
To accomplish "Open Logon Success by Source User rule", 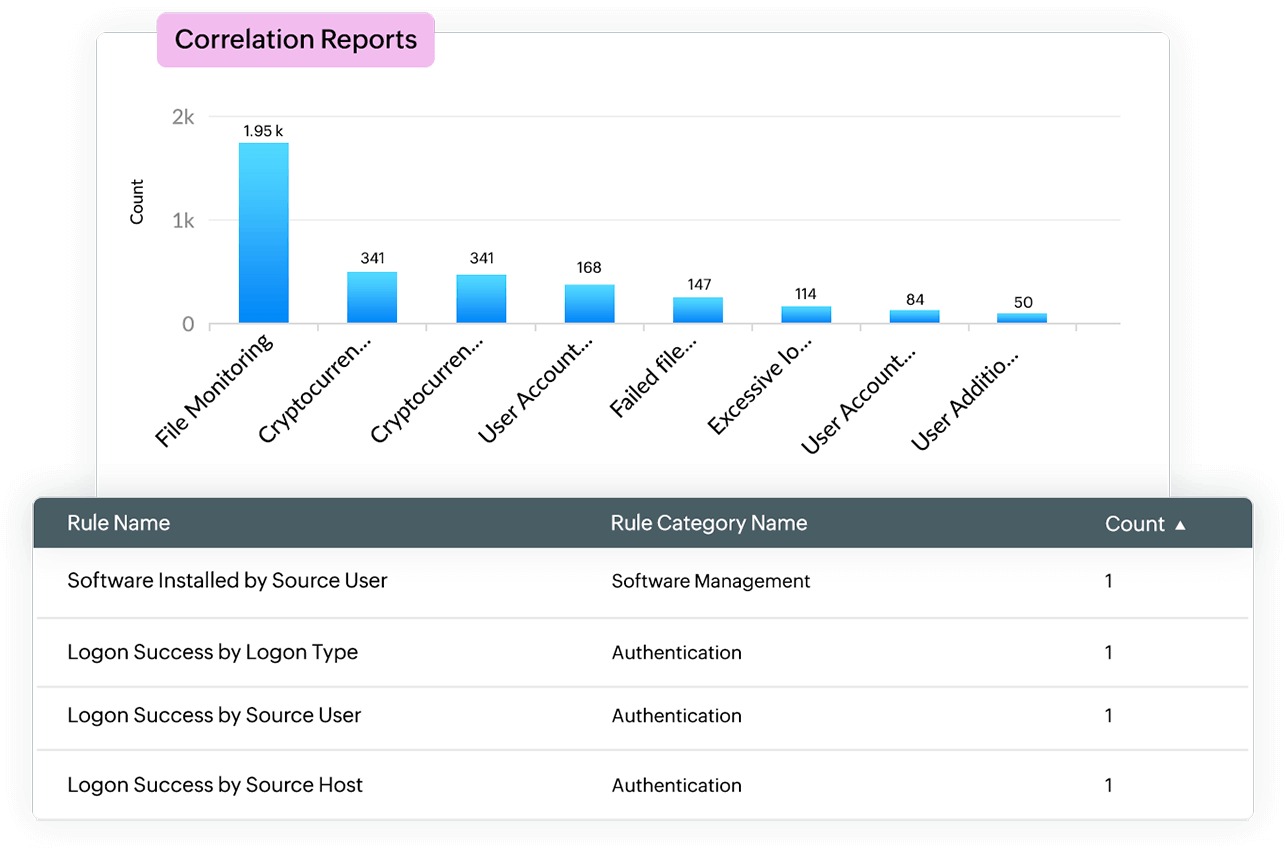I will [x=214, y=715].
